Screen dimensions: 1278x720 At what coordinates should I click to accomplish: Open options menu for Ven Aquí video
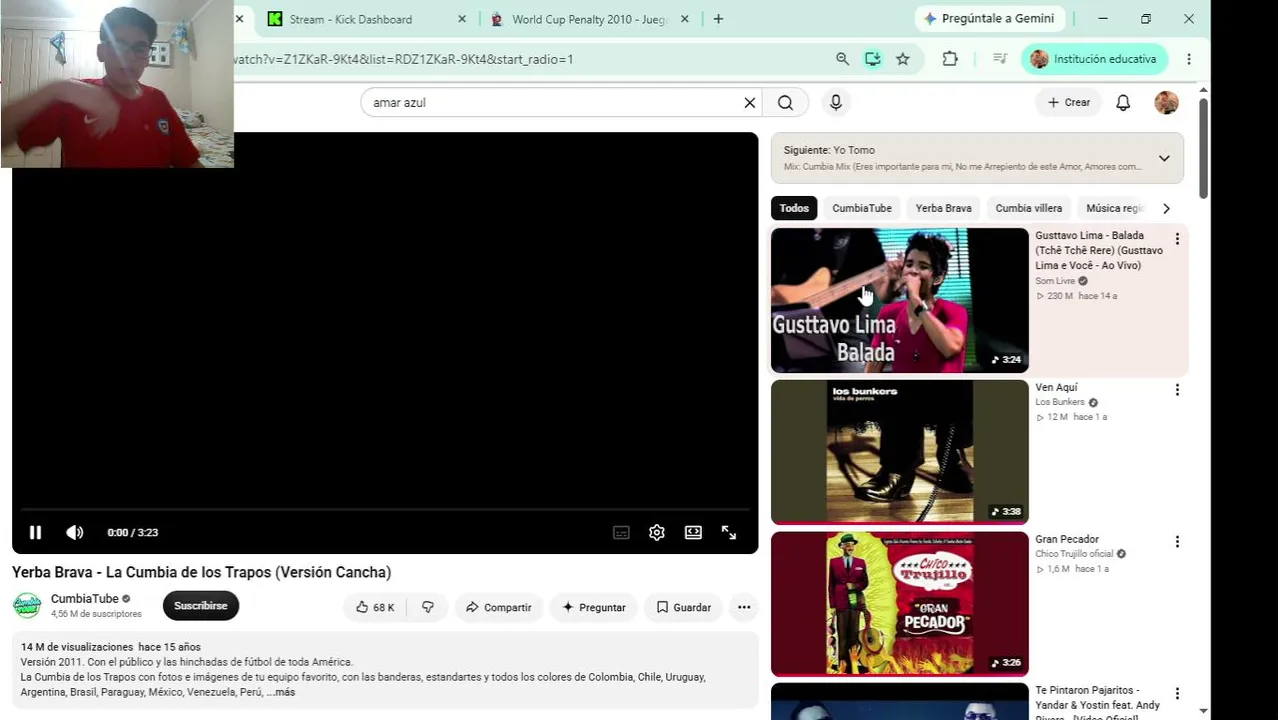click(x=1177, y=390)
